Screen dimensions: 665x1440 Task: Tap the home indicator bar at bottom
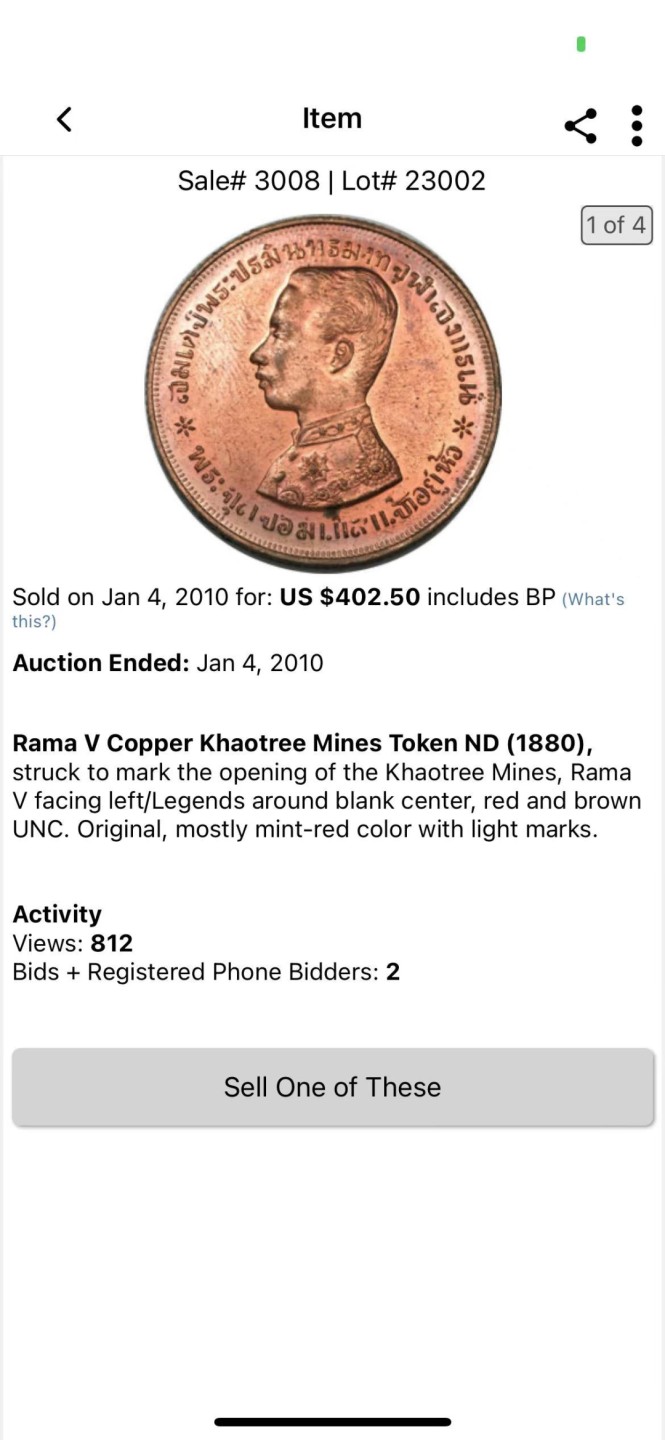tap(332, 1421)
